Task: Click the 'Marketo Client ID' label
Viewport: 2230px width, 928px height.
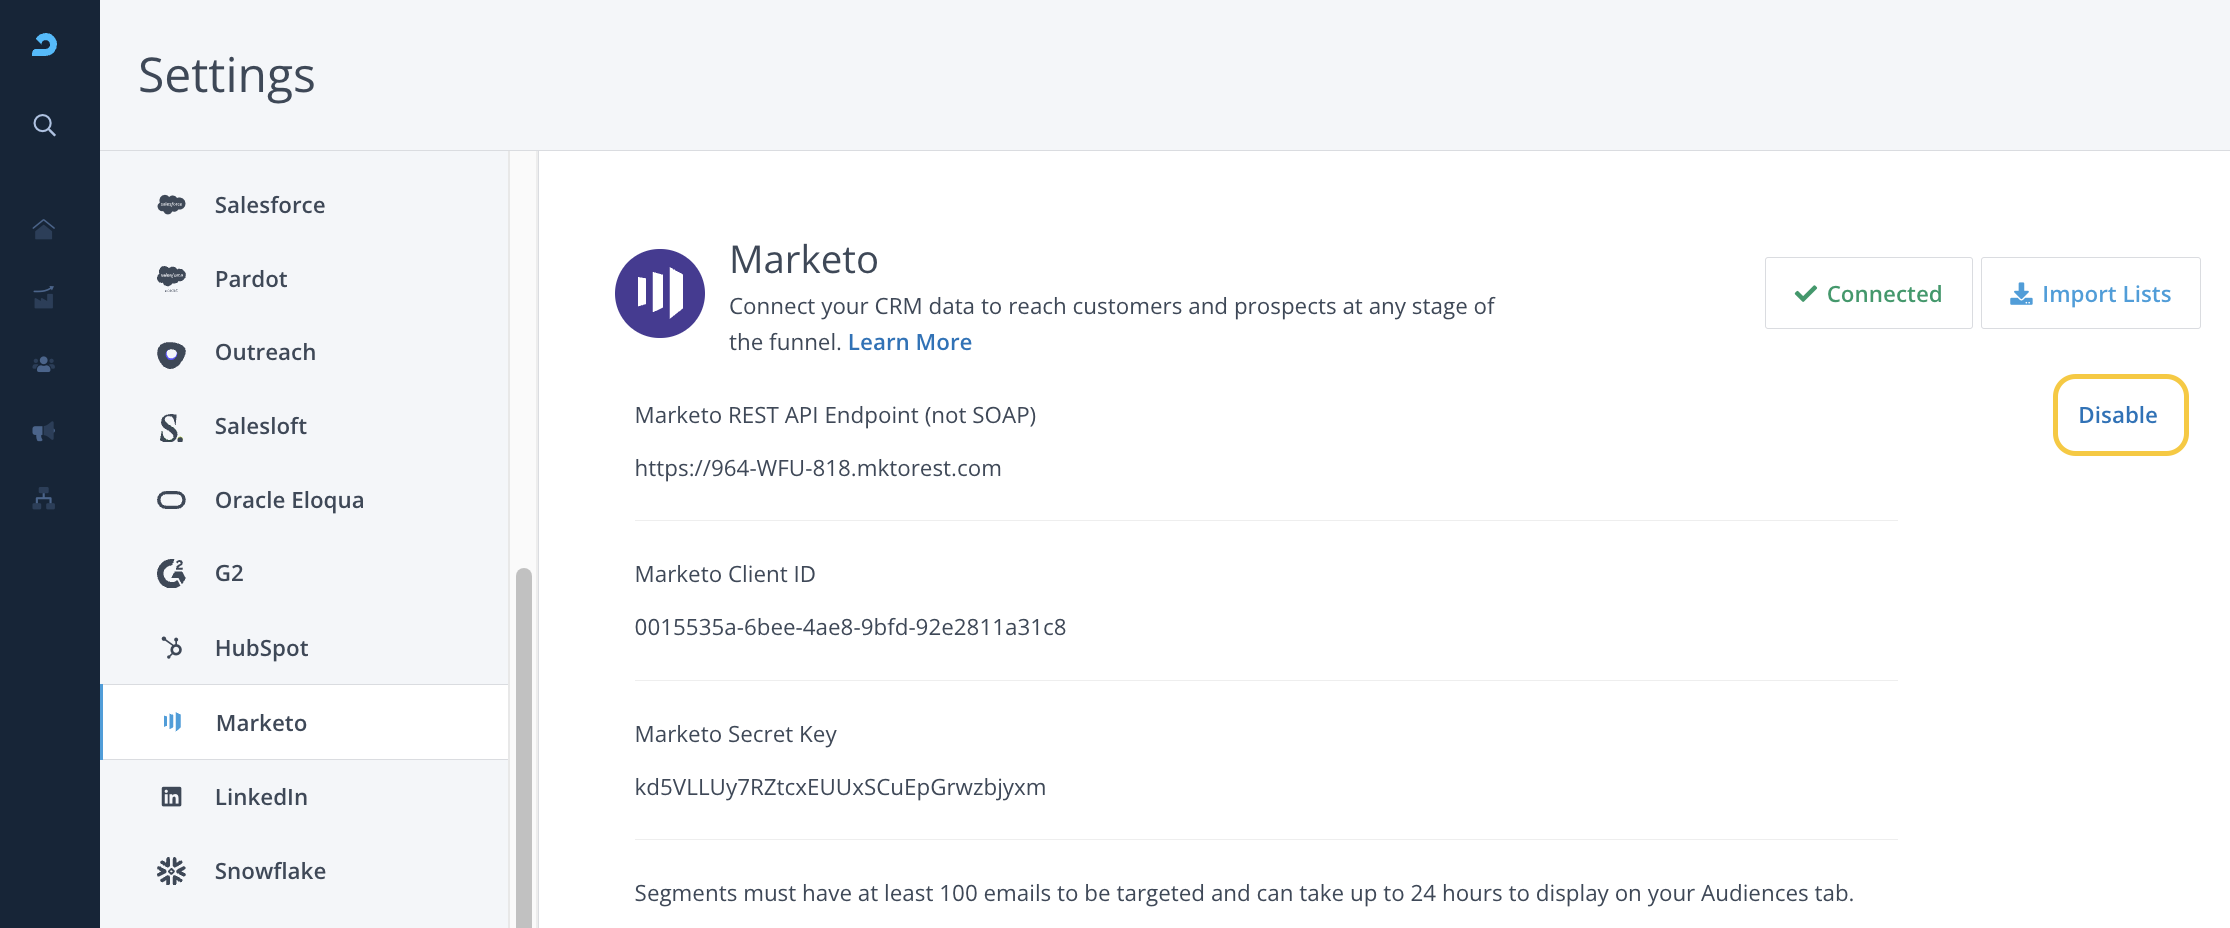Action: click(725, 574)
